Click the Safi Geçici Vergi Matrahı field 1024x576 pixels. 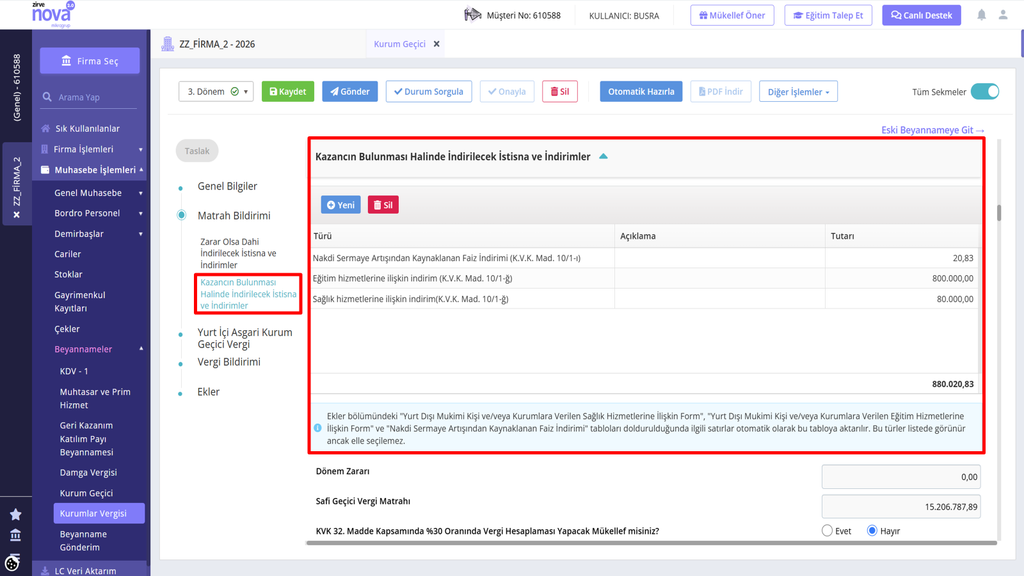901,507
